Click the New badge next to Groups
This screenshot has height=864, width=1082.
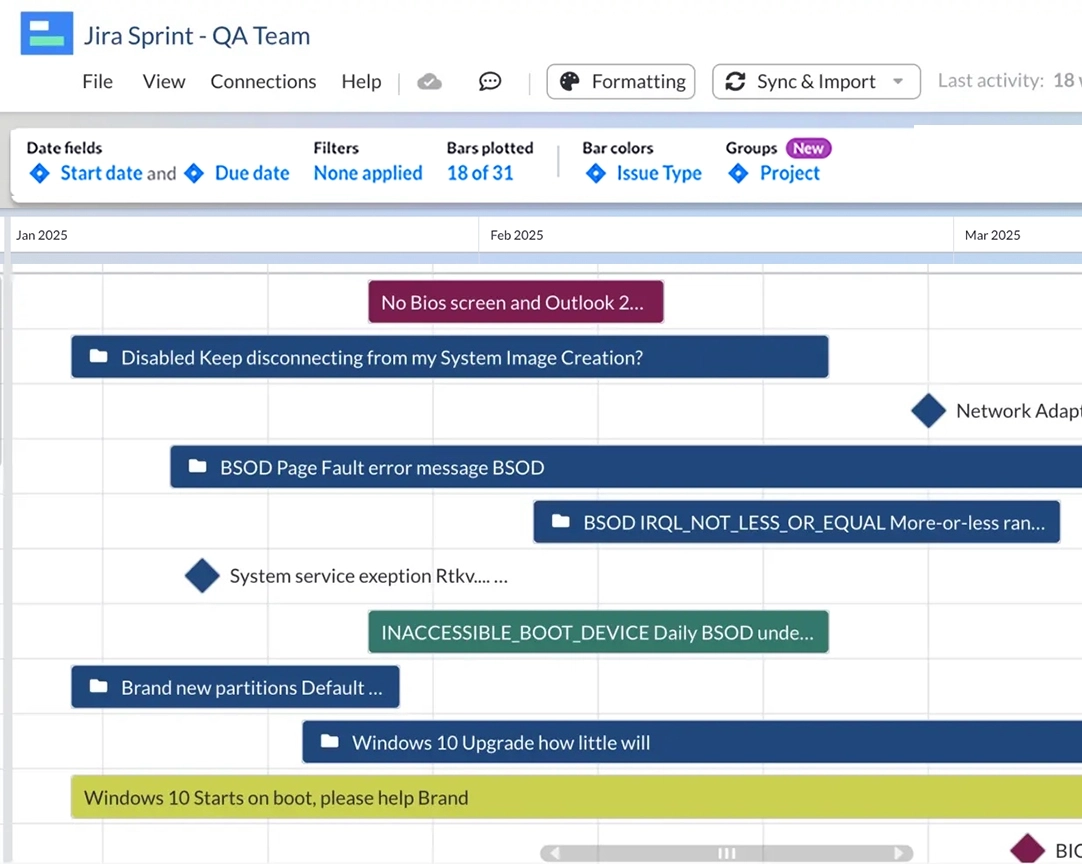[808, 148]
